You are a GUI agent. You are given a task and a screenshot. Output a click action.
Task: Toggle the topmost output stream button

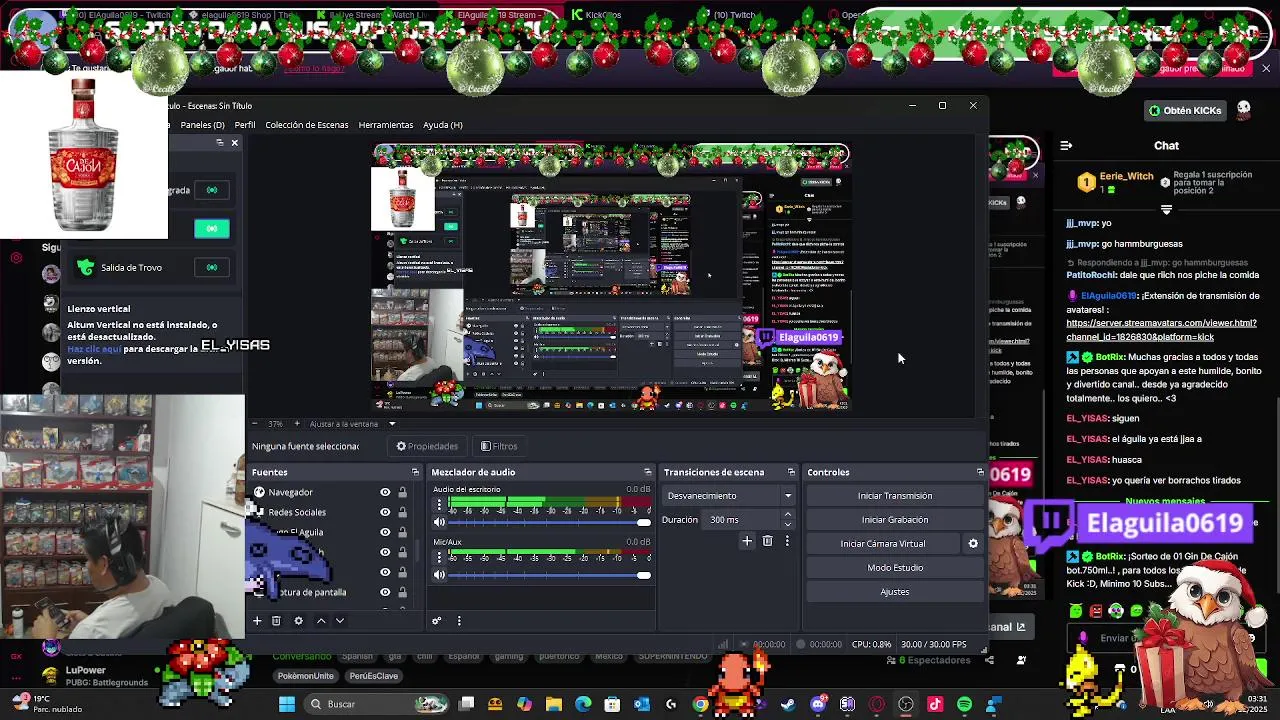(x=212, y=190)
